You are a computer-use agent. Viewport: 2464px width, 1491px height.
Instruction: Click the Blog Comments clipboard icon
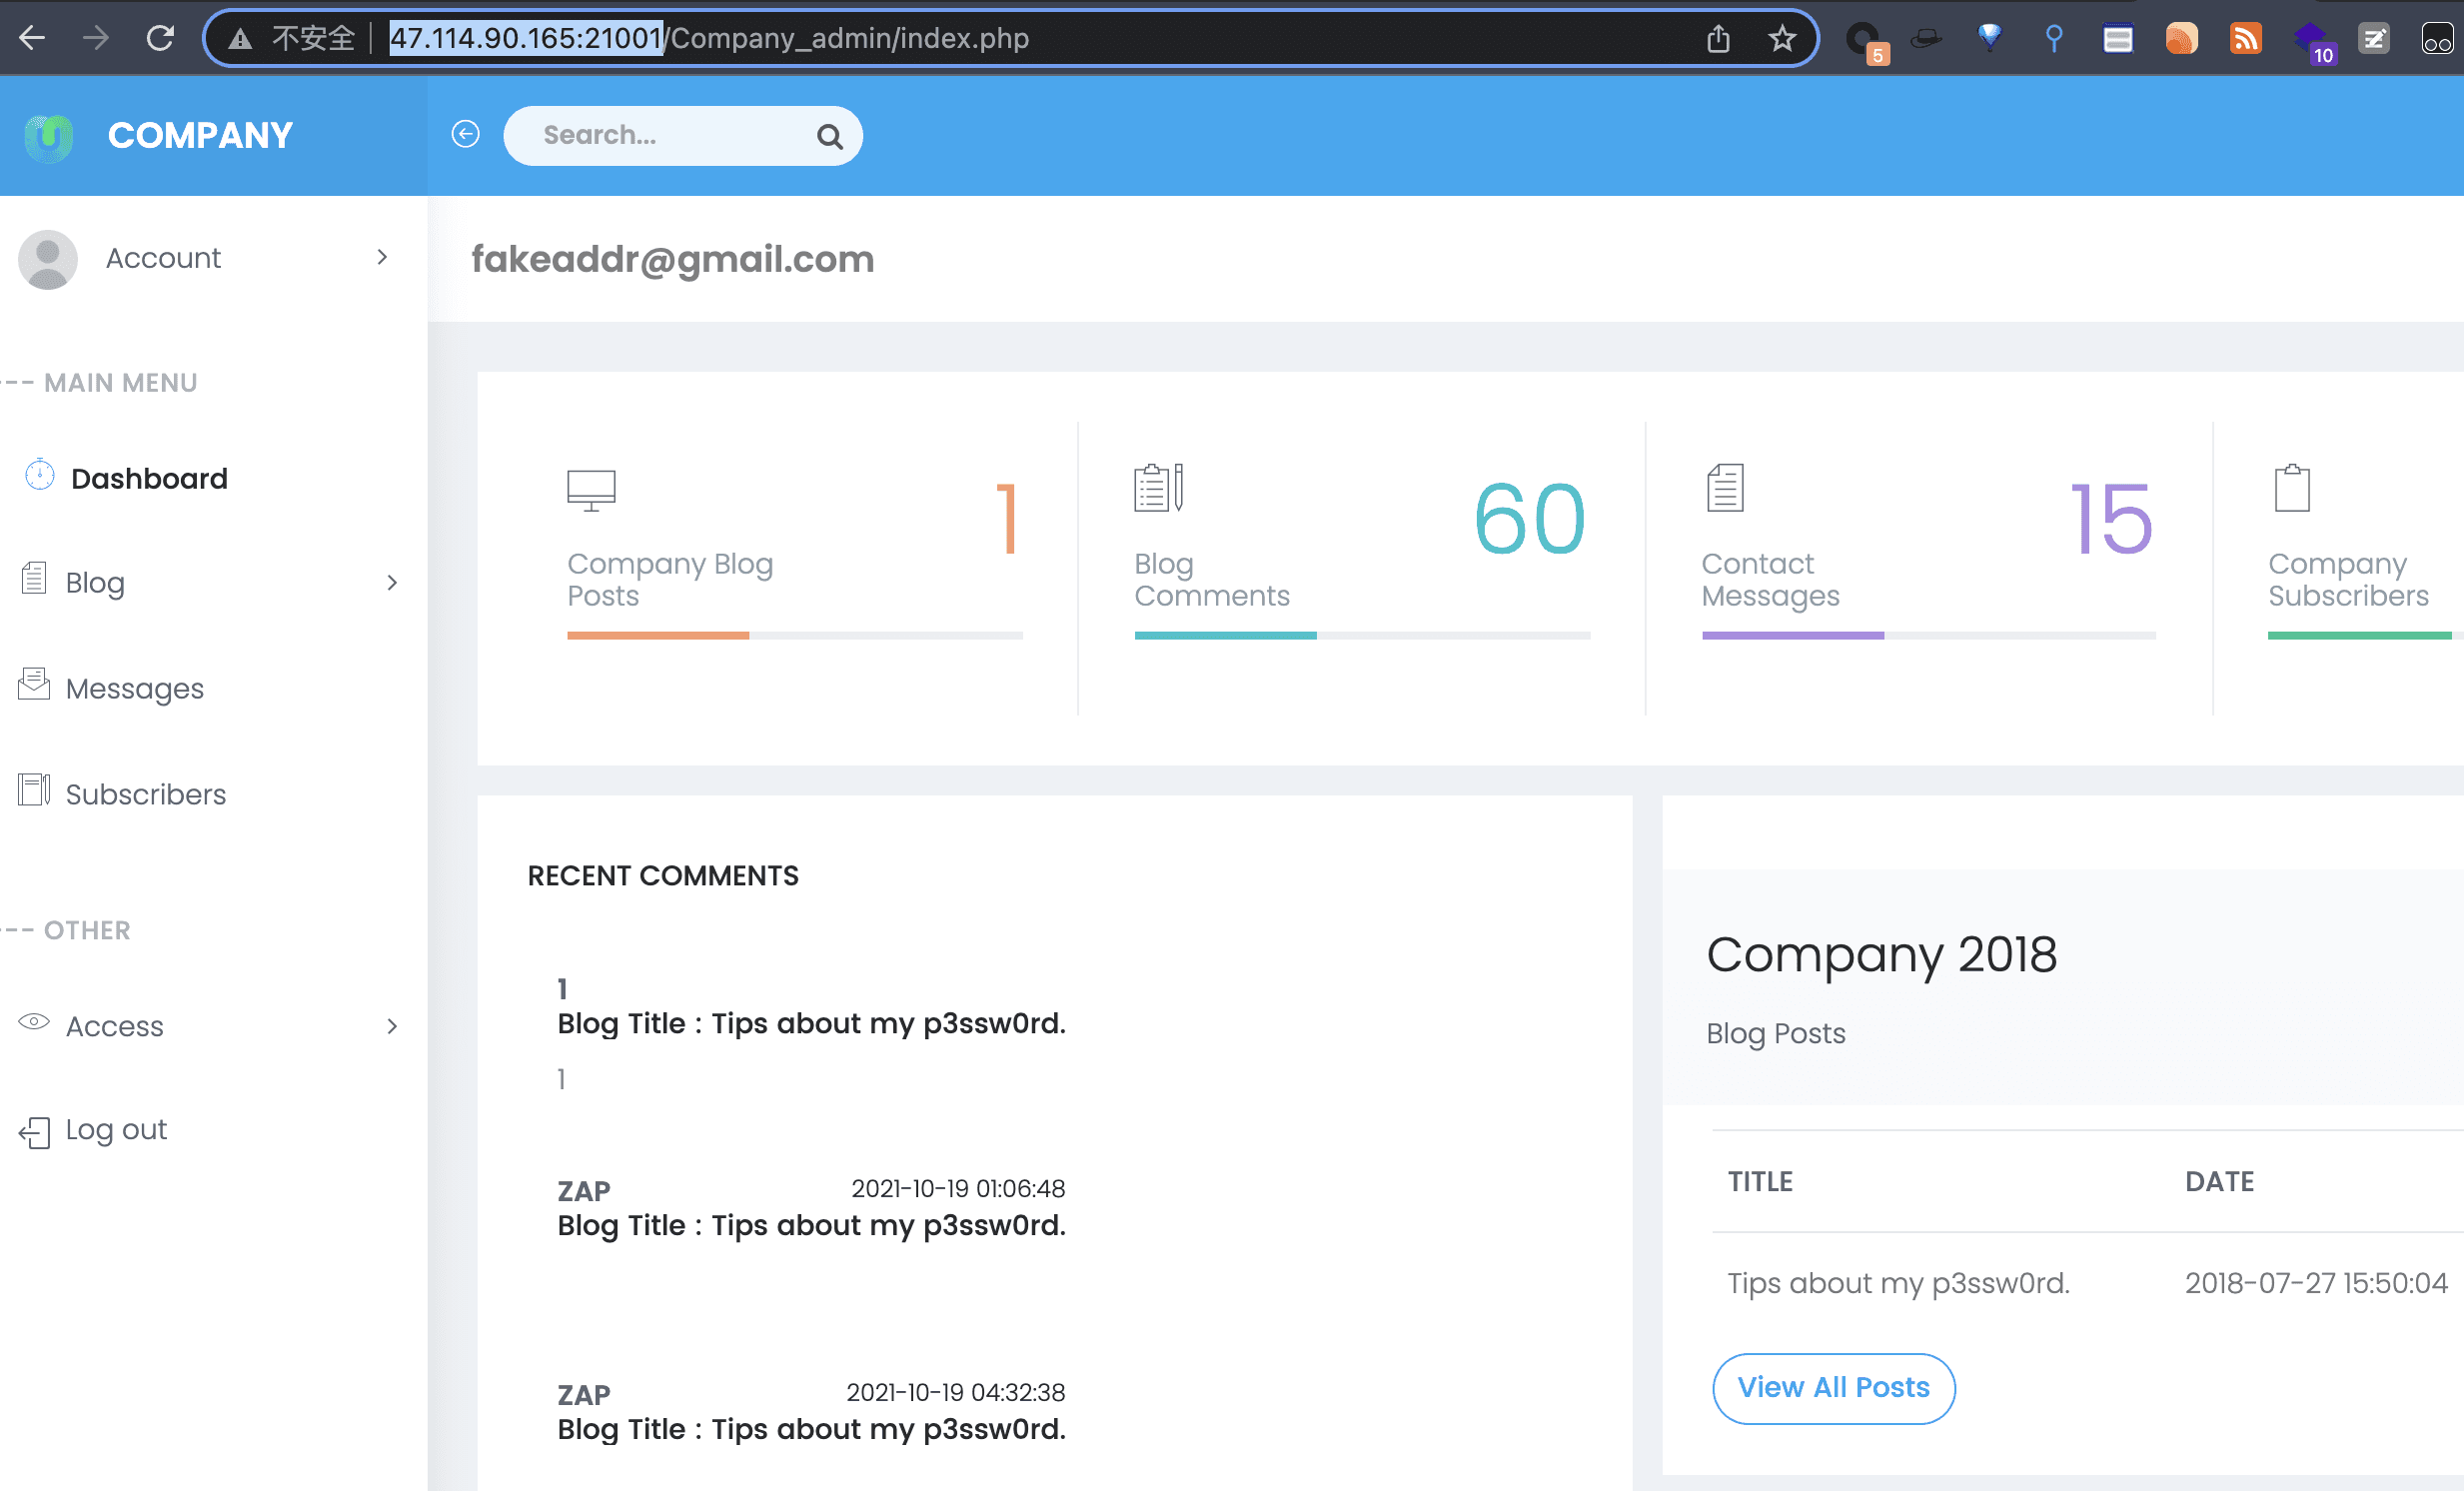pyautogui.click(x=1158, y=488)
